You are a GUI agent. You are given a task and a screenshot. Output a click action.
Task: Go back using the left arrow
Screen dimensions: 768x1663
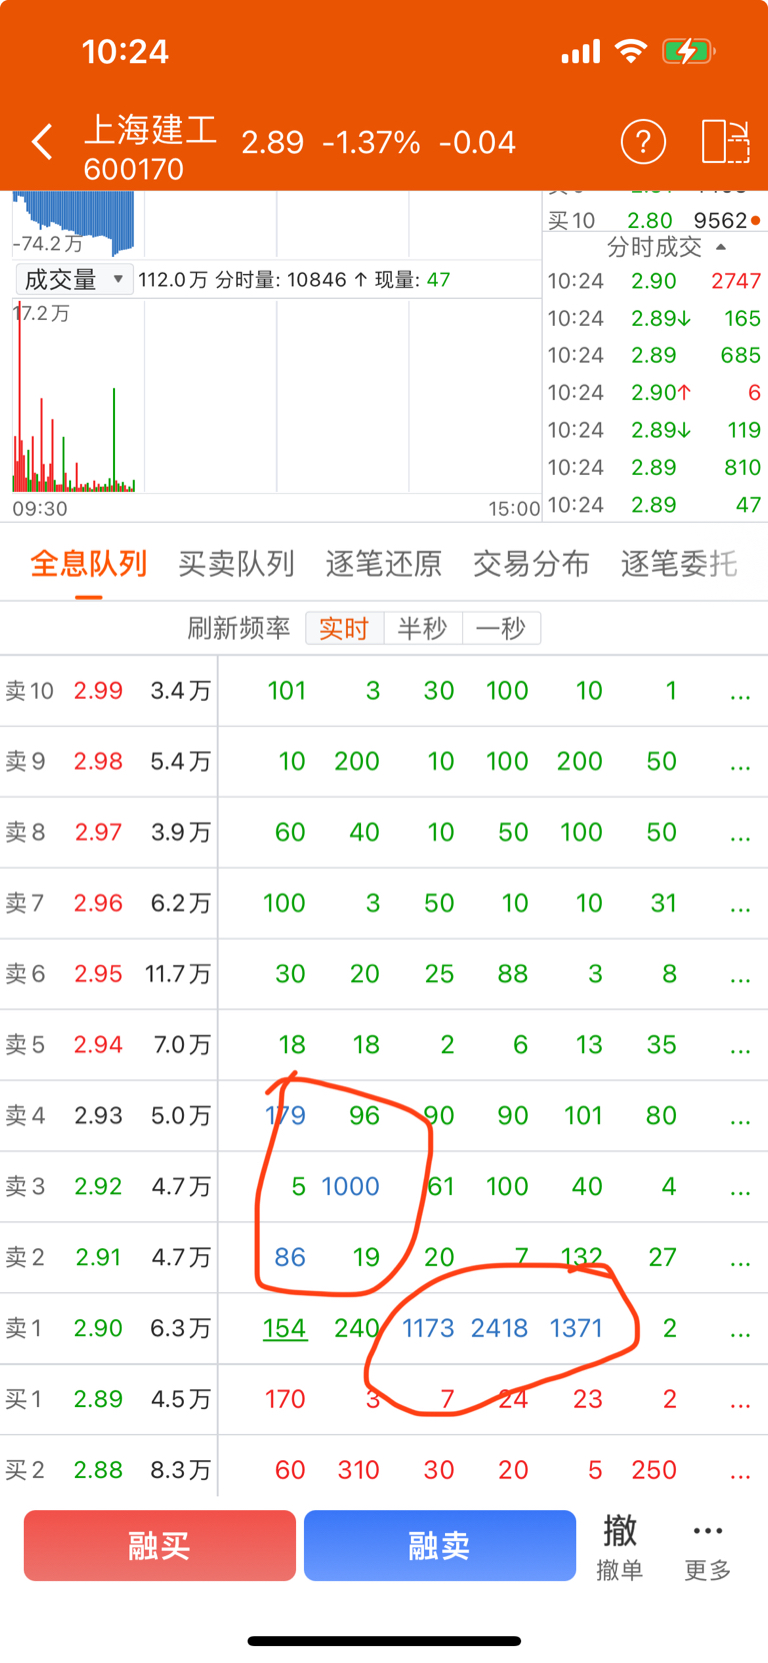pos(42,142)
